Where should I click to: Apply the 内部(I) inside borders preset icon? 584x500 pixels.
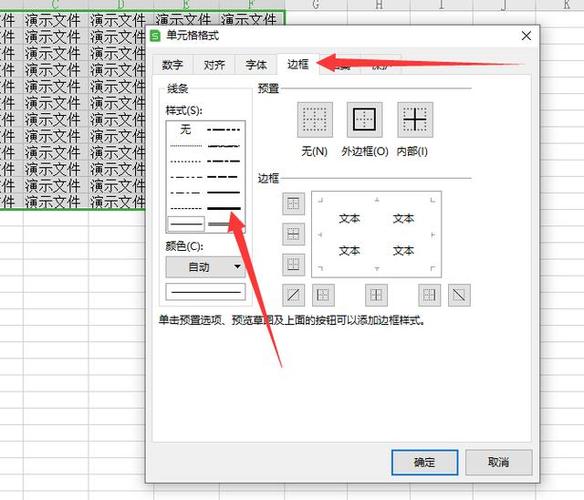tap(415, 120)
